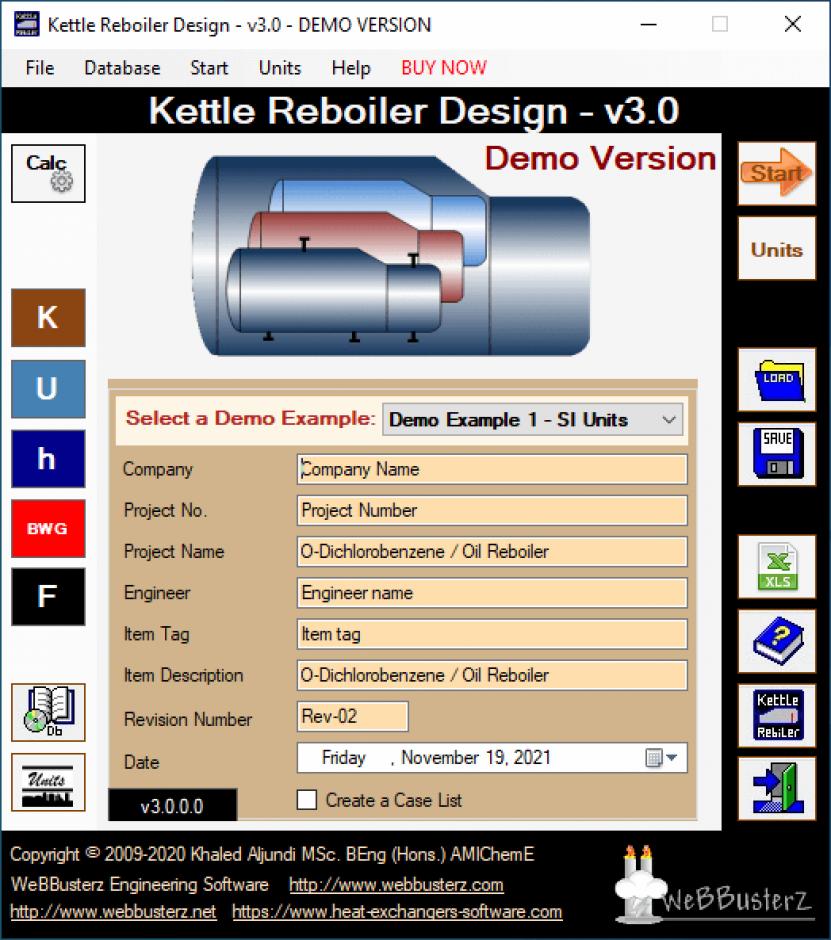This screenshot has width=831, height=940.
Task: Click the Rev-02 revision number field
Action: (353, 716)
